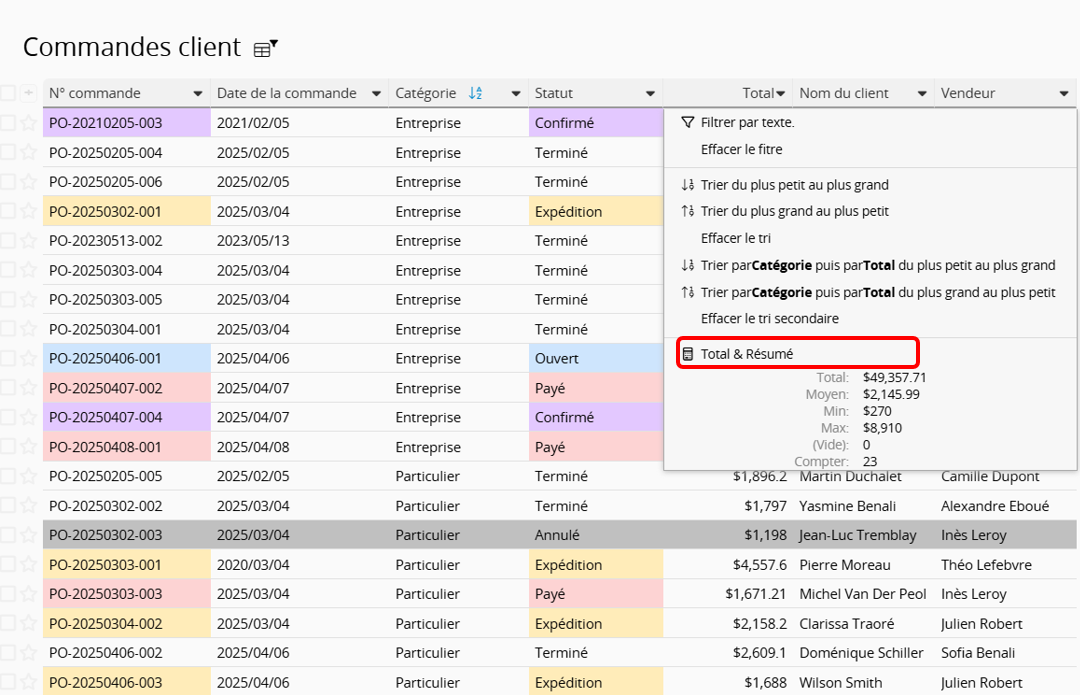Open the sheet view switcher beside Commandes client

(265, 48)
